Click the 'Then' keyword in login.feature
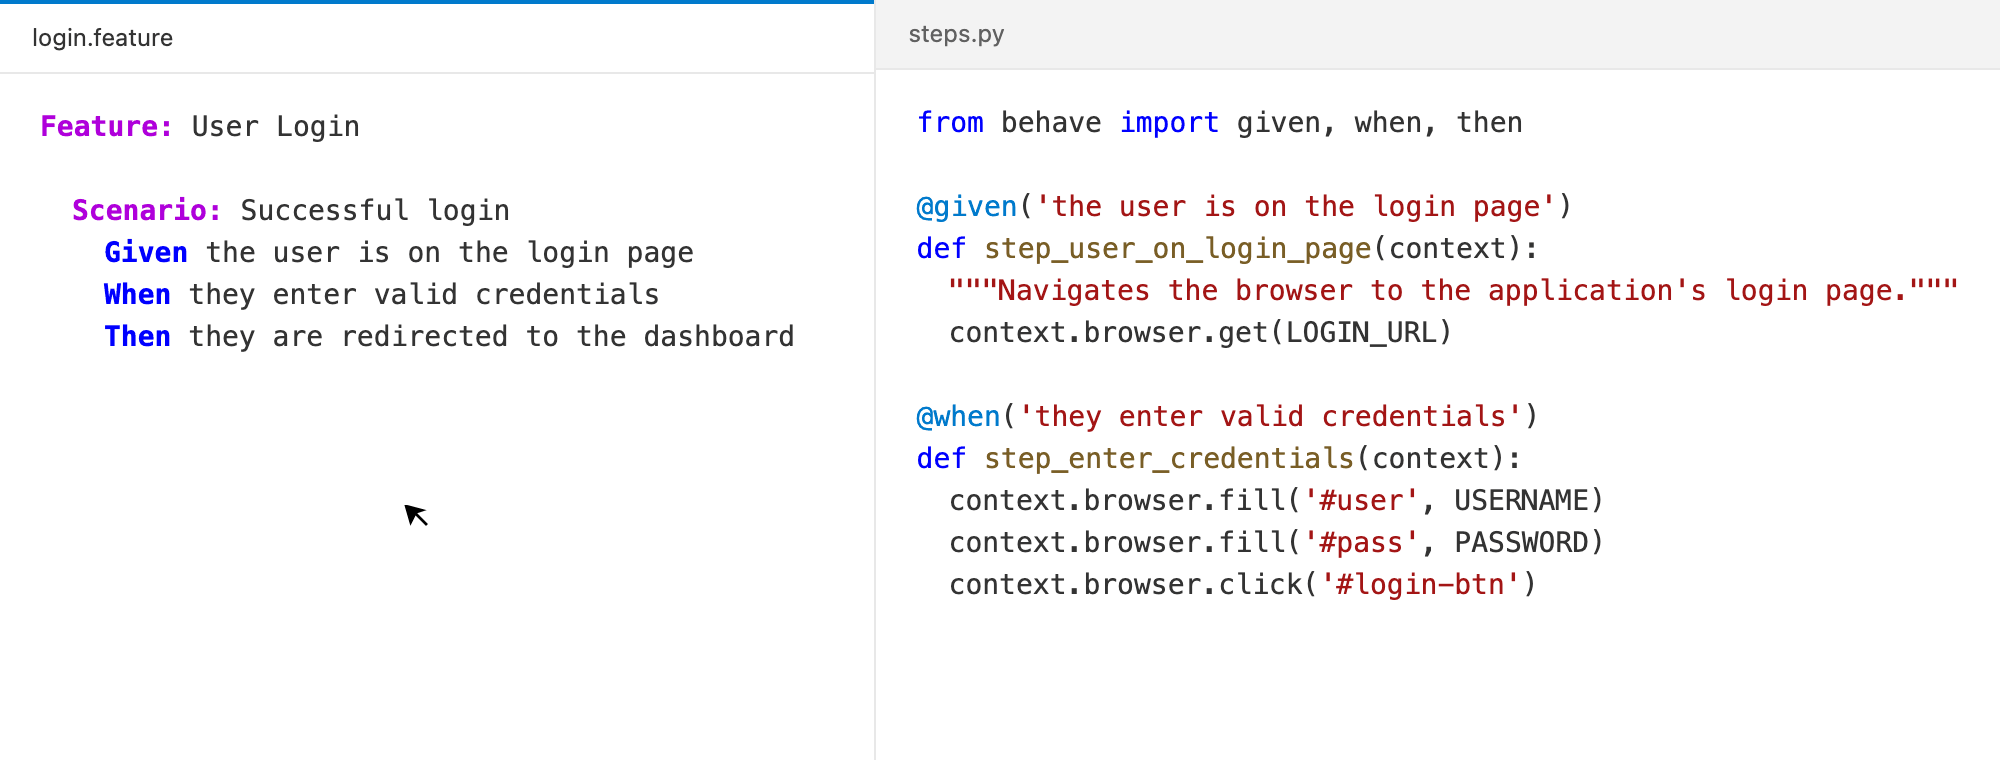 137,336
